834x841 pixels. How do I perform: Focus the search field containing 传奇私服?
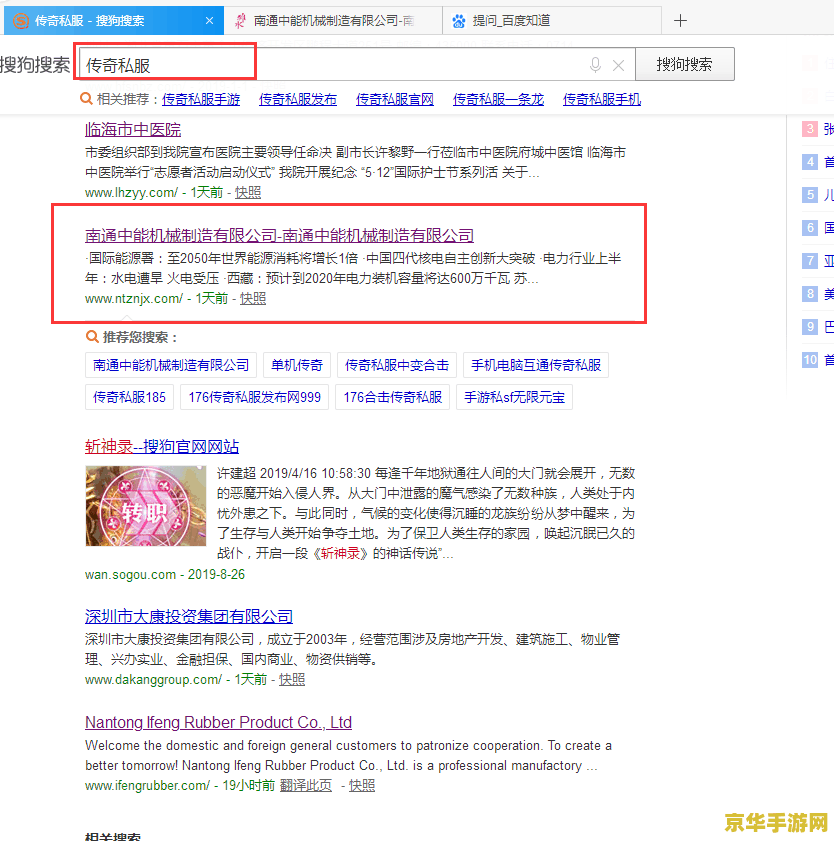tap(330, 65)
